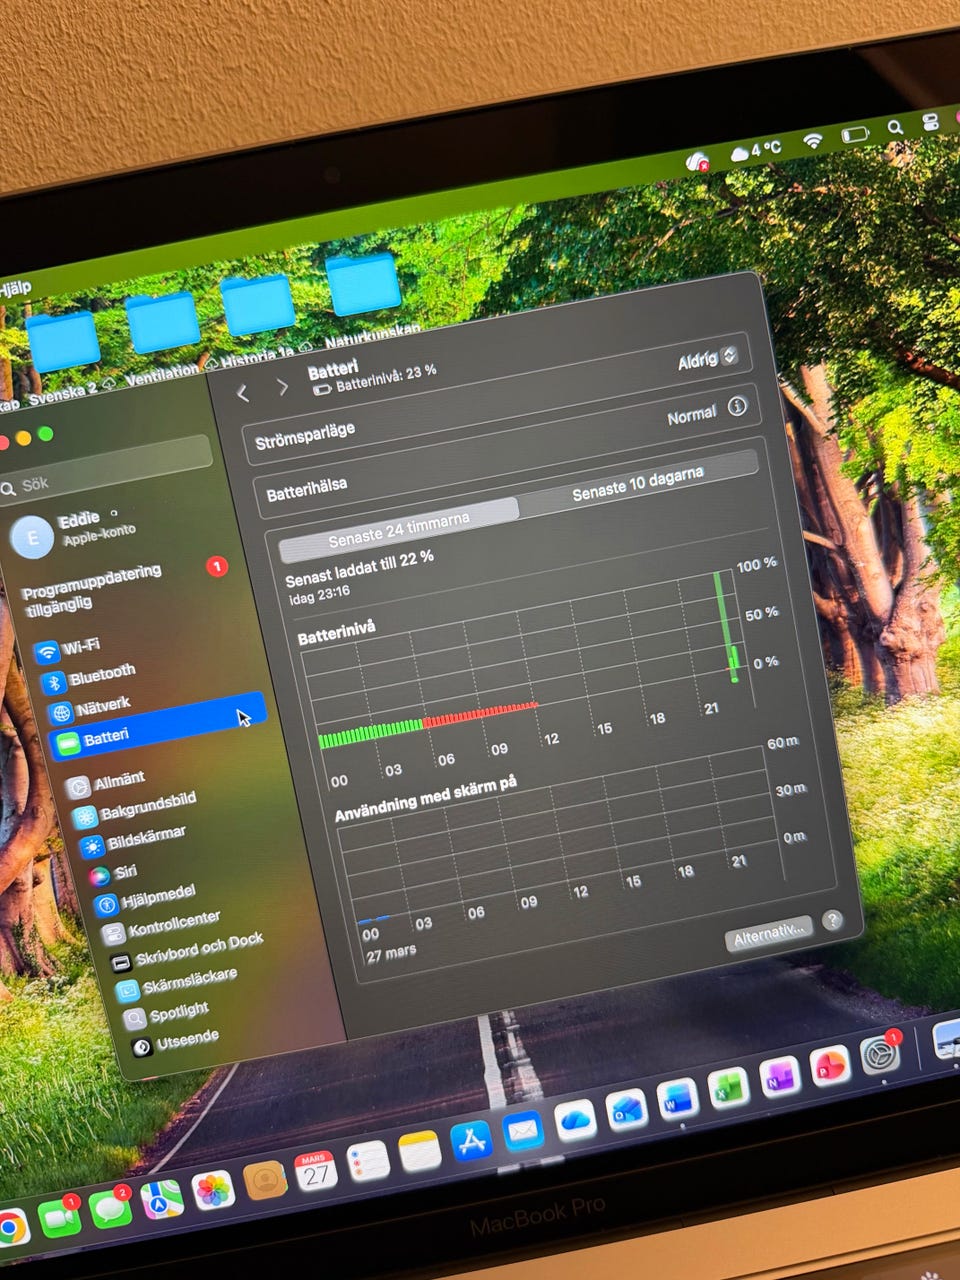Open OneDrive from the Dock
The width and height of the screenshot is (960, 1280).
574,1122
